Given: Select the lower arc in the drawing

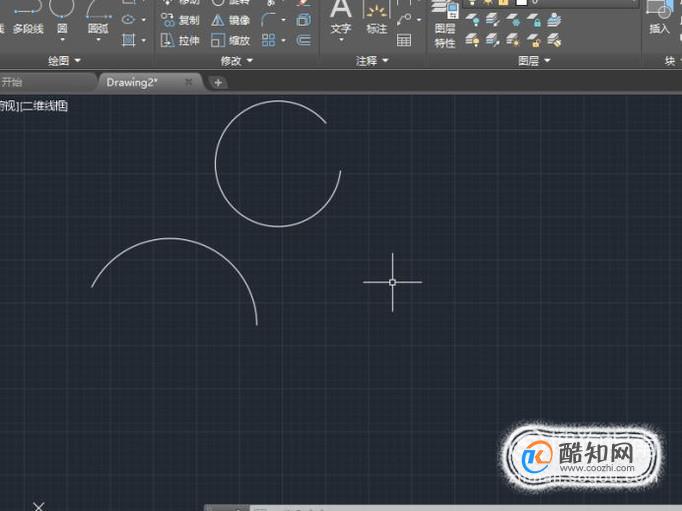Looking at the screenshot, I should click(x=171, y=239).
